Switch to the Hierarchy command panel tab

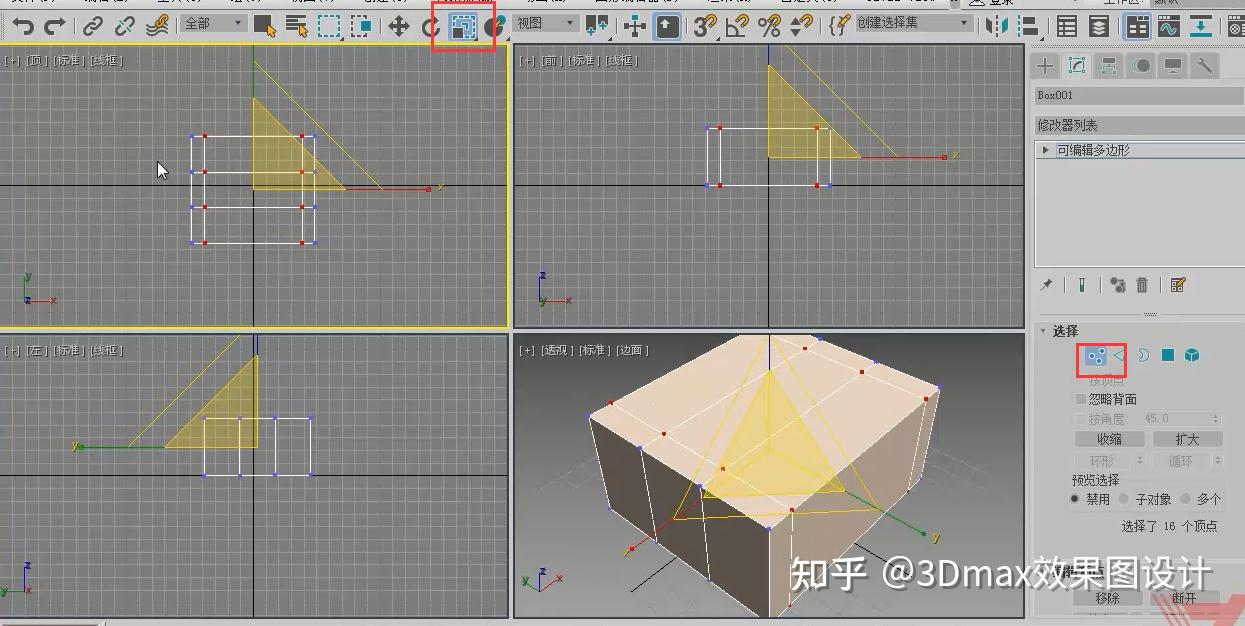coord(1109,66)
